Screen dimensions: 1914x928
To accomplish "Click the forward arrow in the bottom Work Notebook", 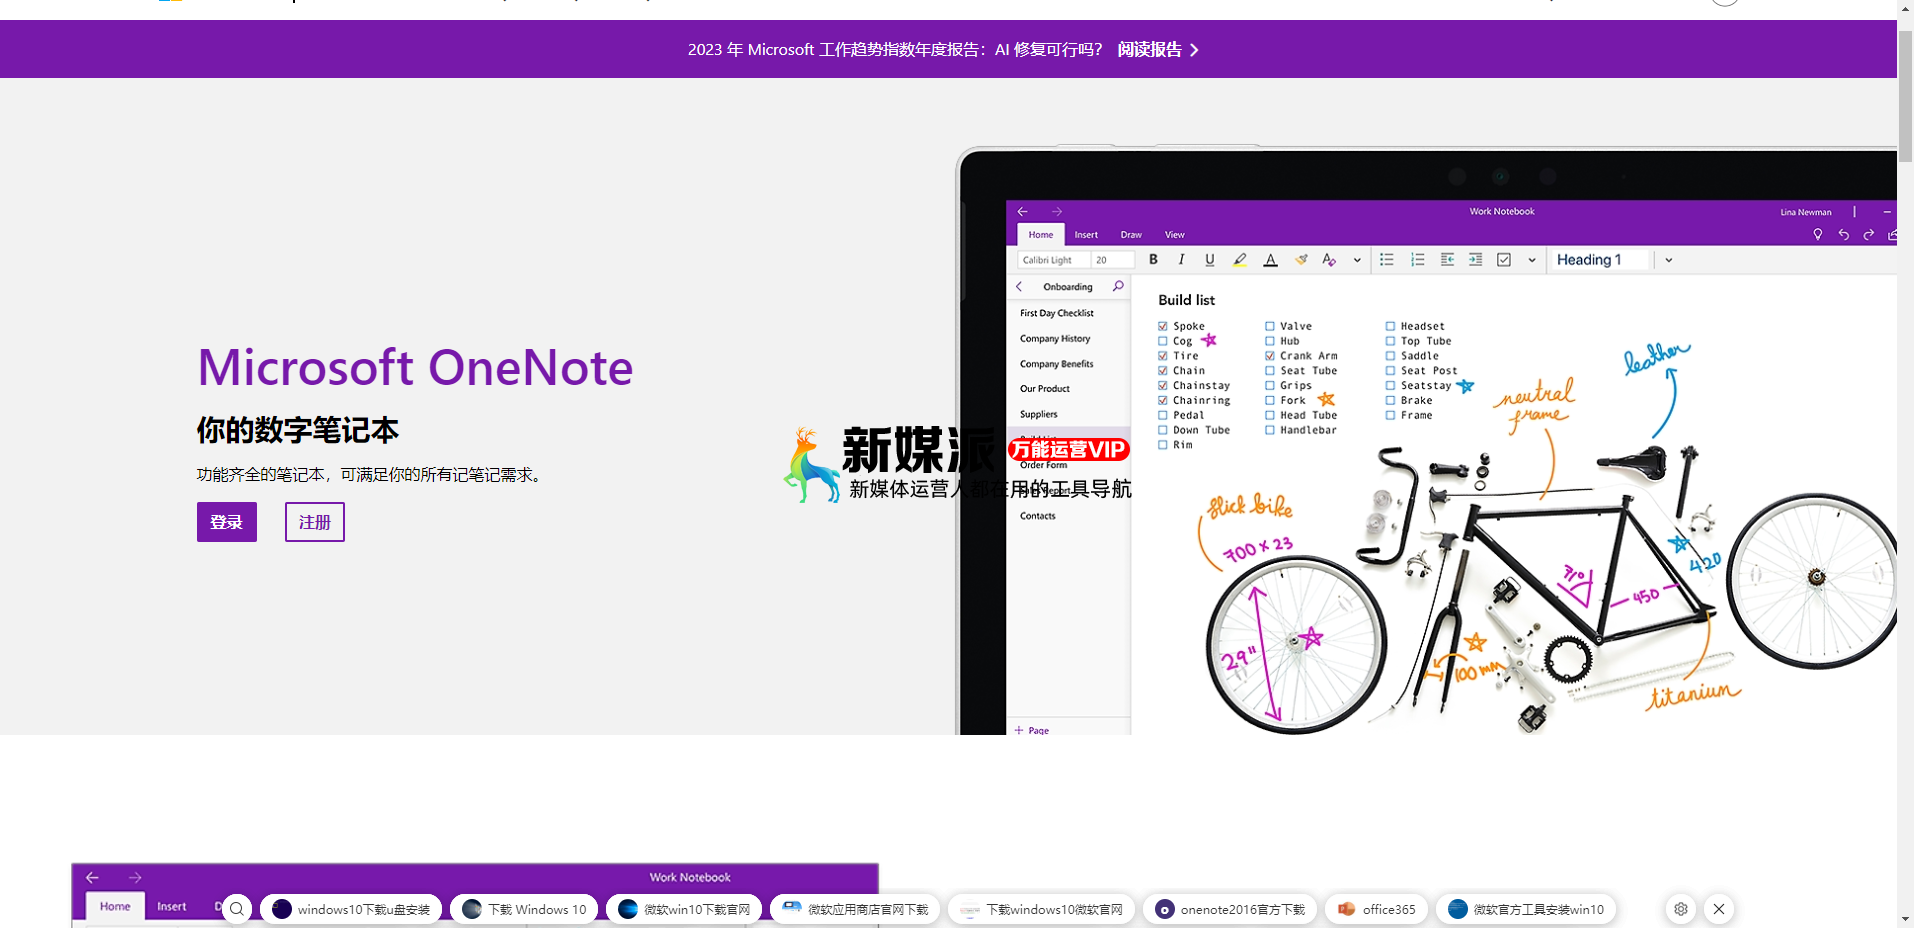I will 135,877.
